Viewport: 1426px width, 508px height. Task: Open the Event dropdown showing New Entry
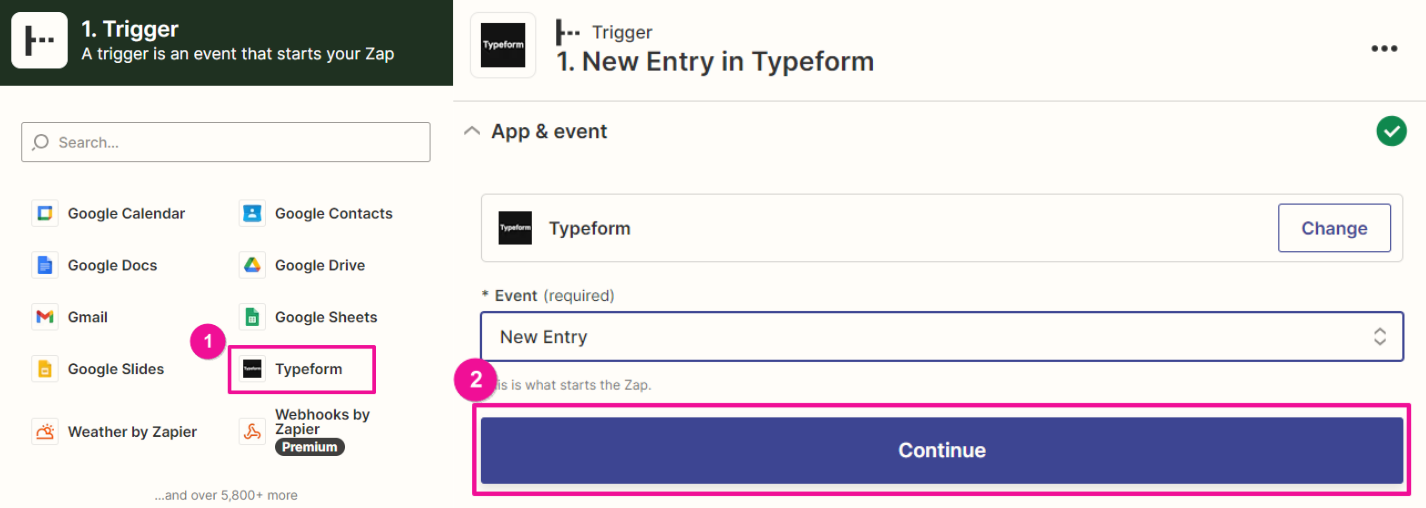(930, 337)
